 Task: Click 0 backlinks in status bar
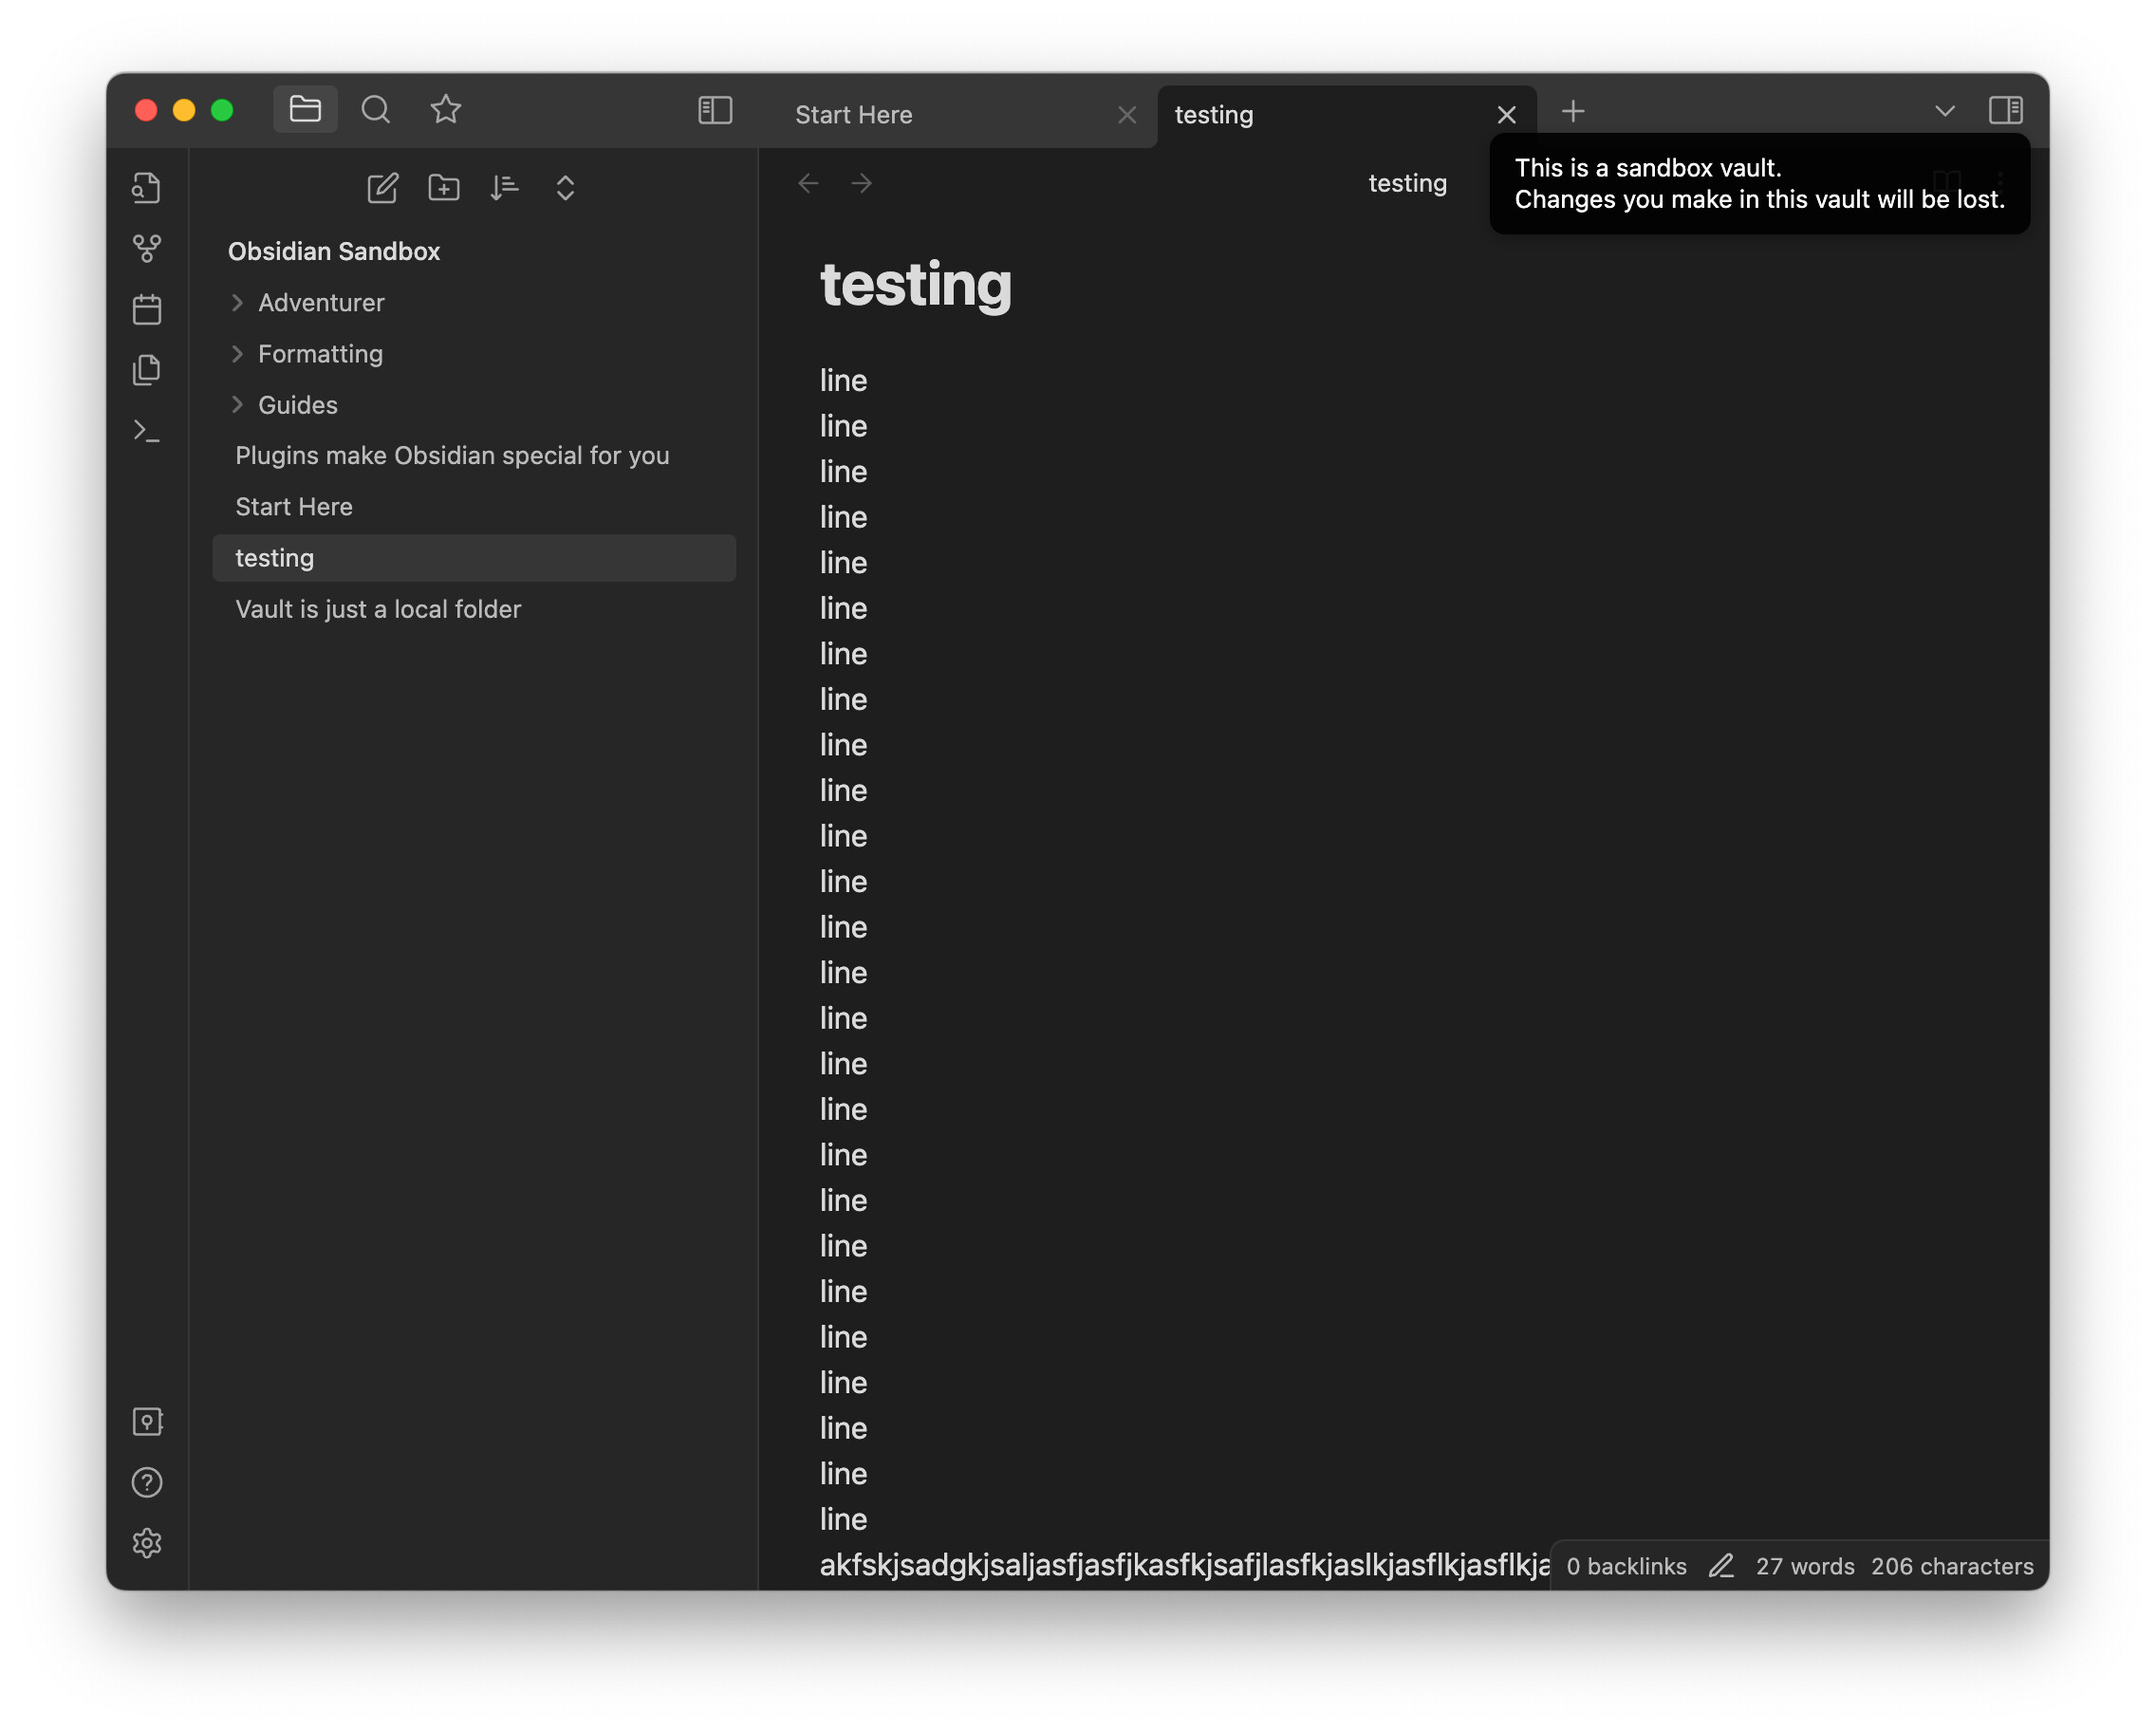[1626, 1566]
